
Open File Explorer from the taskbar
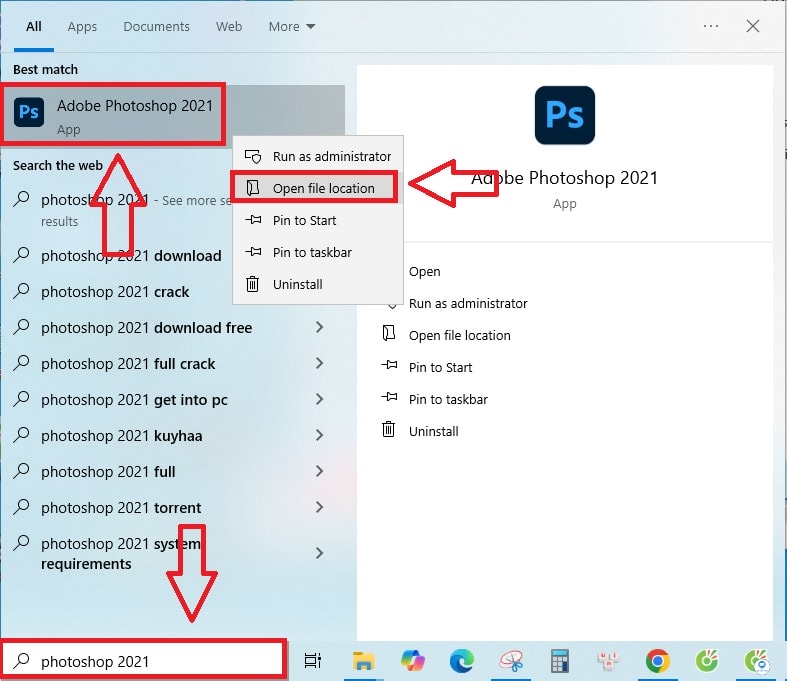click(x=363, y=661)
